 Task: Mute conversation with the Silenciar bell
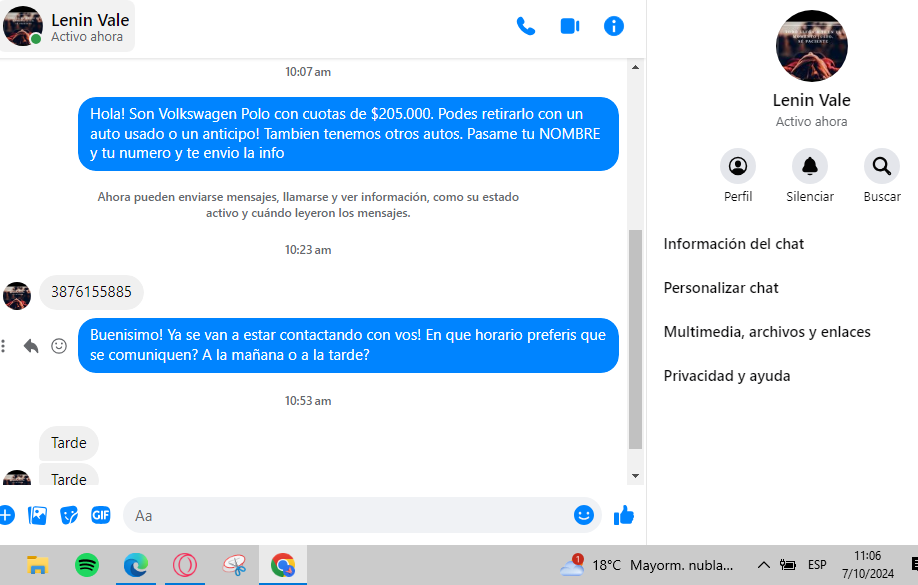click(x=810, y=166)
